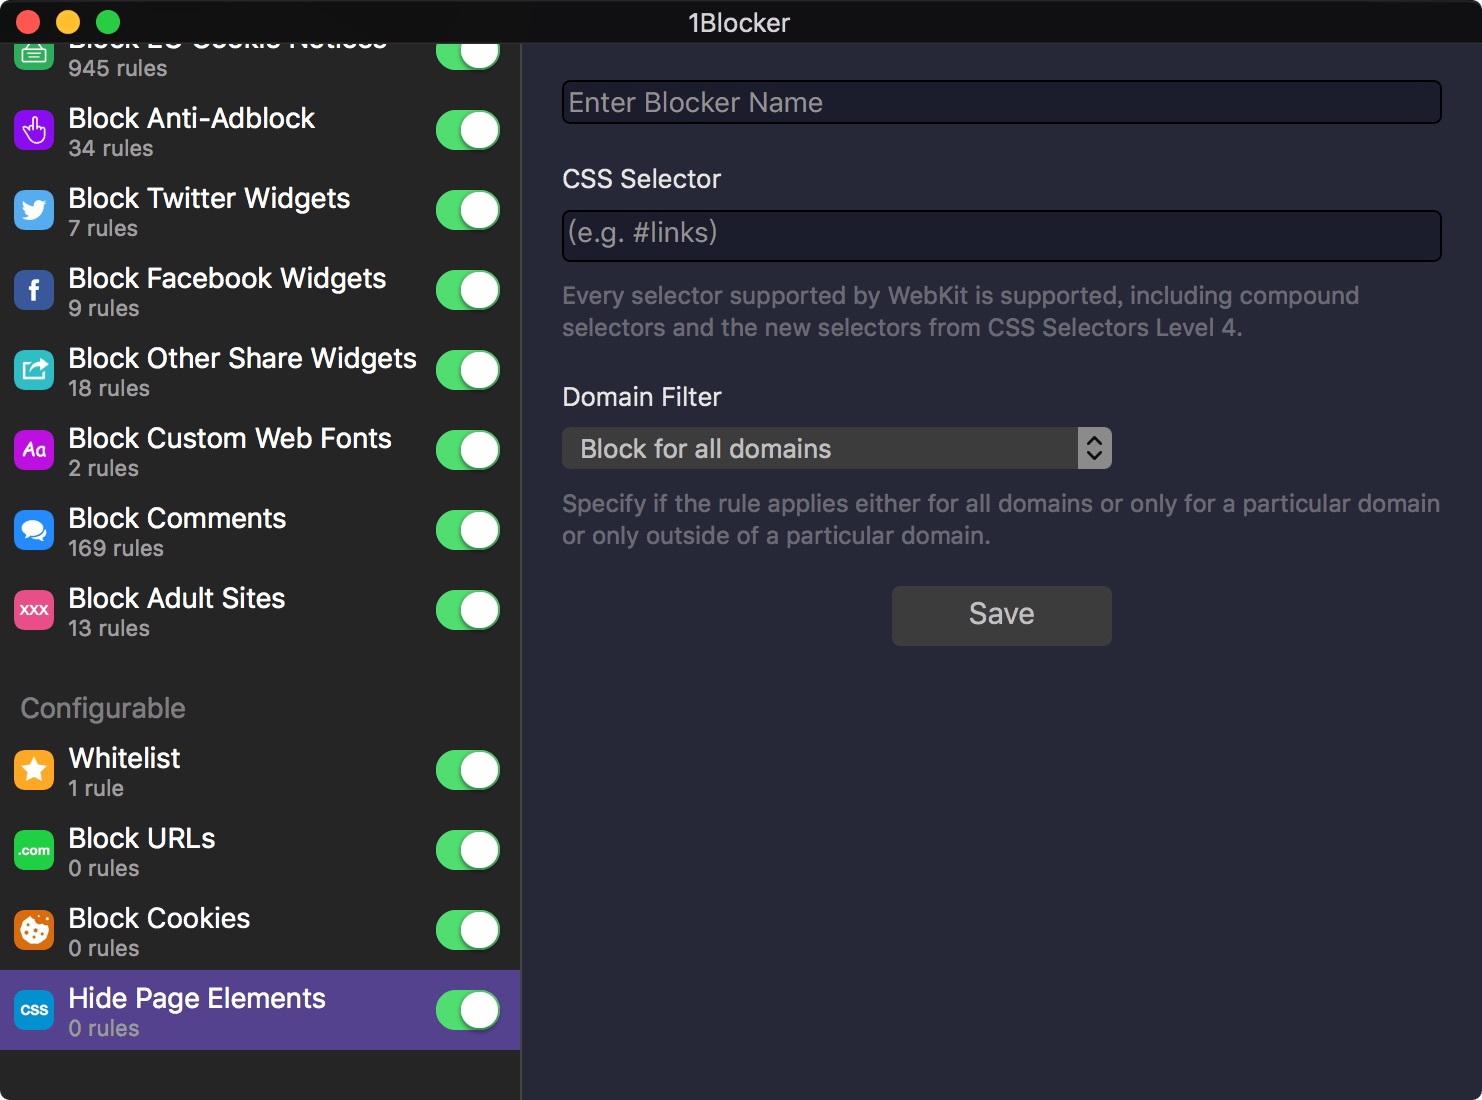Image resolution: width=1482 pixels, height=1100 pixels.
Task: Click the Facebook widgets icon
Action: pyautogui.click(x=34, y=290)
